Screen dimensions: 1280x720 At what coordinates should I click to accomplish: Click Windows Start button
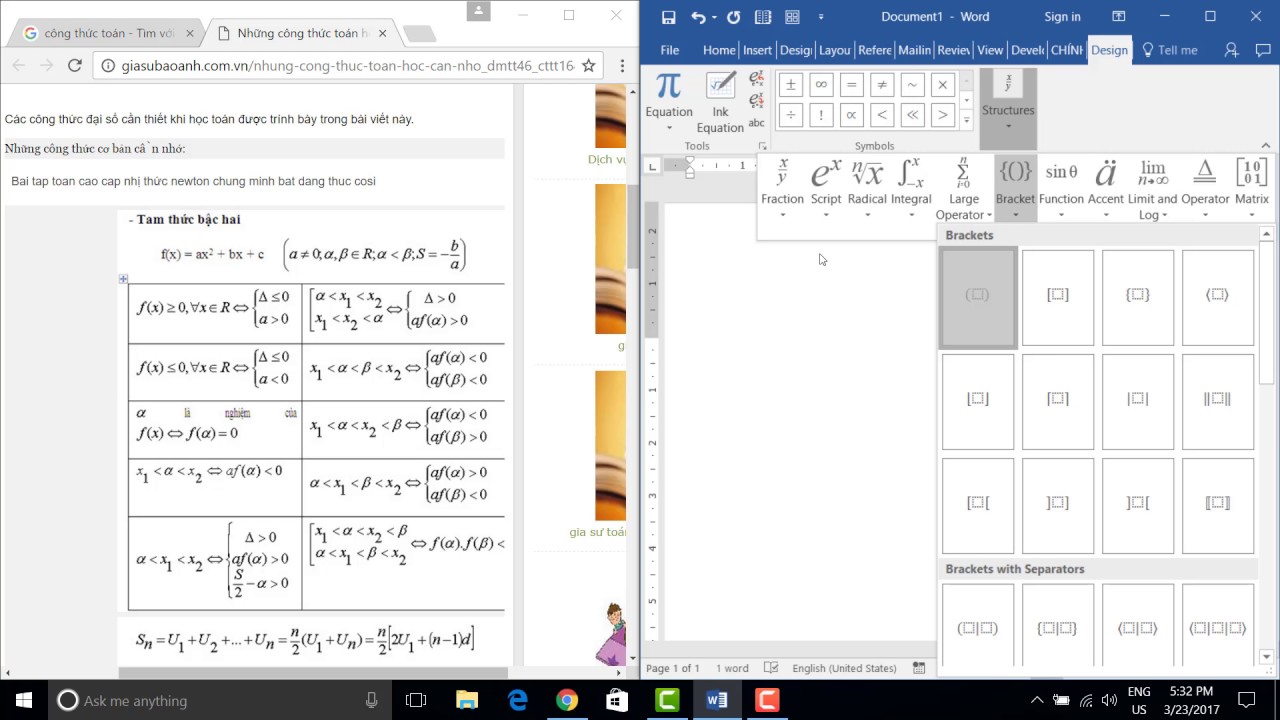point(24,700)
